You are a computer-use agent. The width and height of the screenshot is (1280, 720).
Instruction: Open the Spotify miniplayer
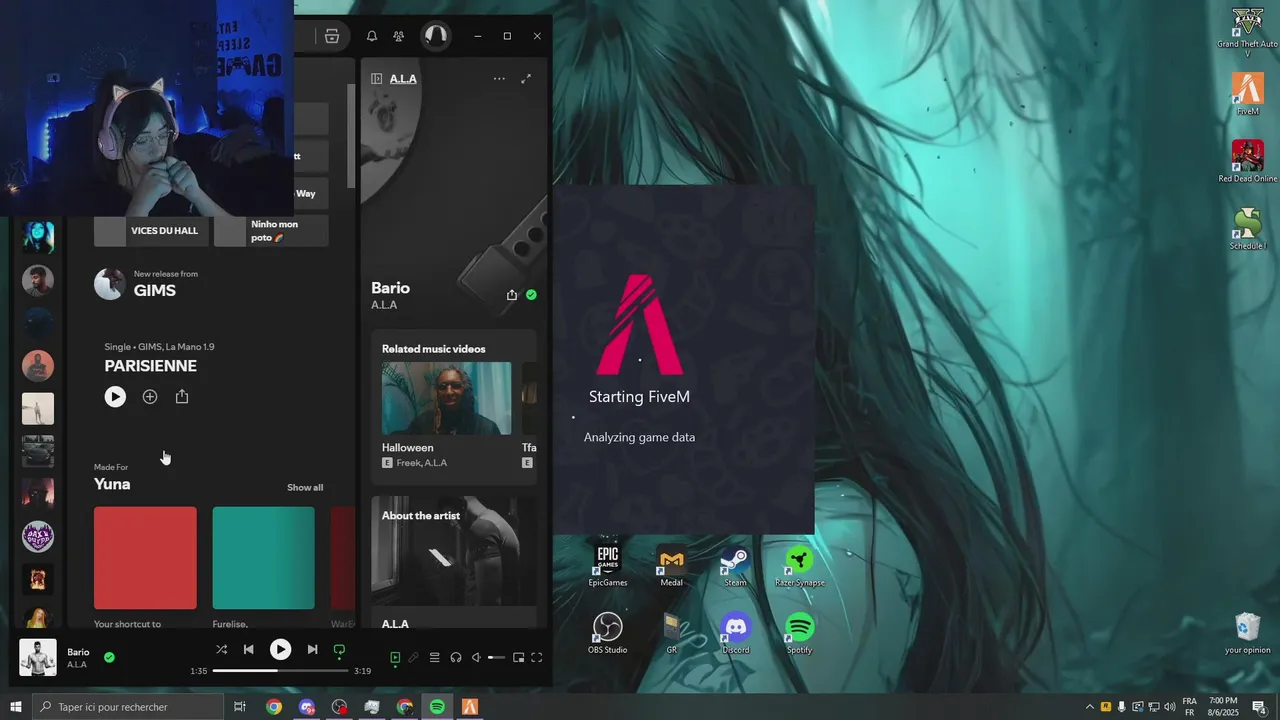pyautogui.click(x=518, y=657)
